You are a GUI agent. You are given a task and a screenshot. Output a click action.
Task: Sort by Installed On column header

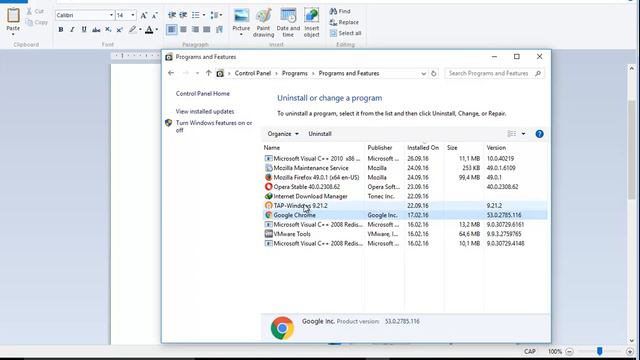[424, 148]
